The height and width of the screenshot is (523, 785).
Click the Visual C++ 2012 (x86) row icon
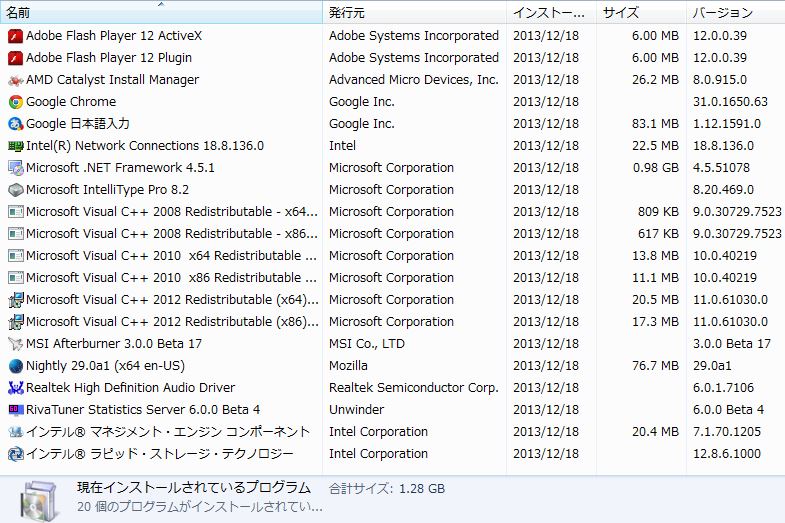(x=16, y=322)
